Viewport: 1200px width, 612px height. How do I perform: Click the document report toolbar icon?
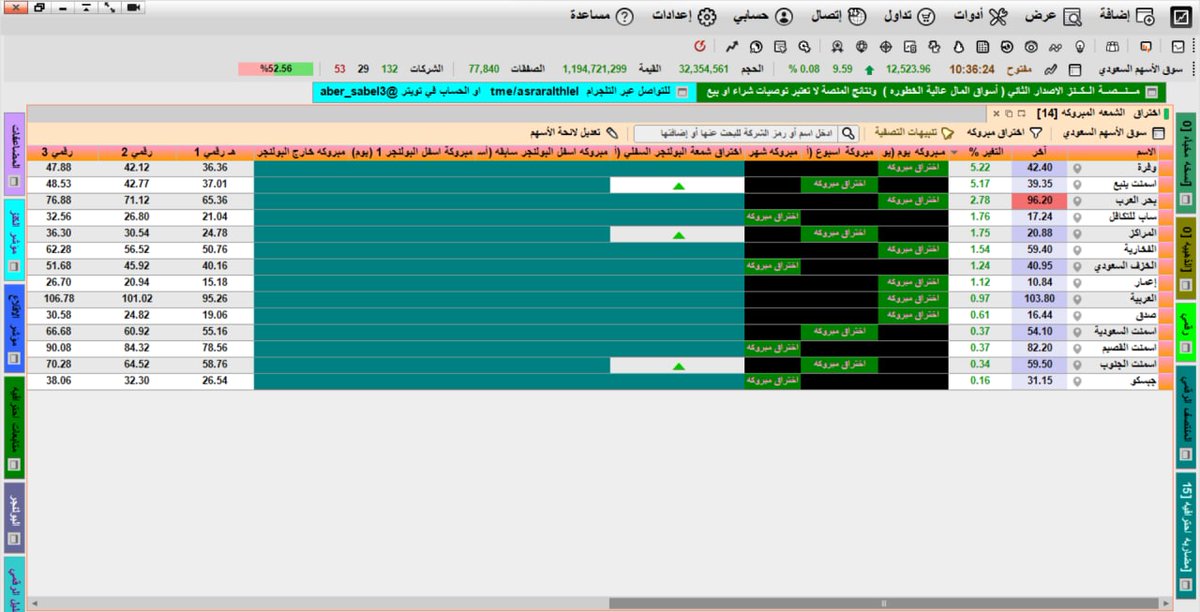click(909, 46)
